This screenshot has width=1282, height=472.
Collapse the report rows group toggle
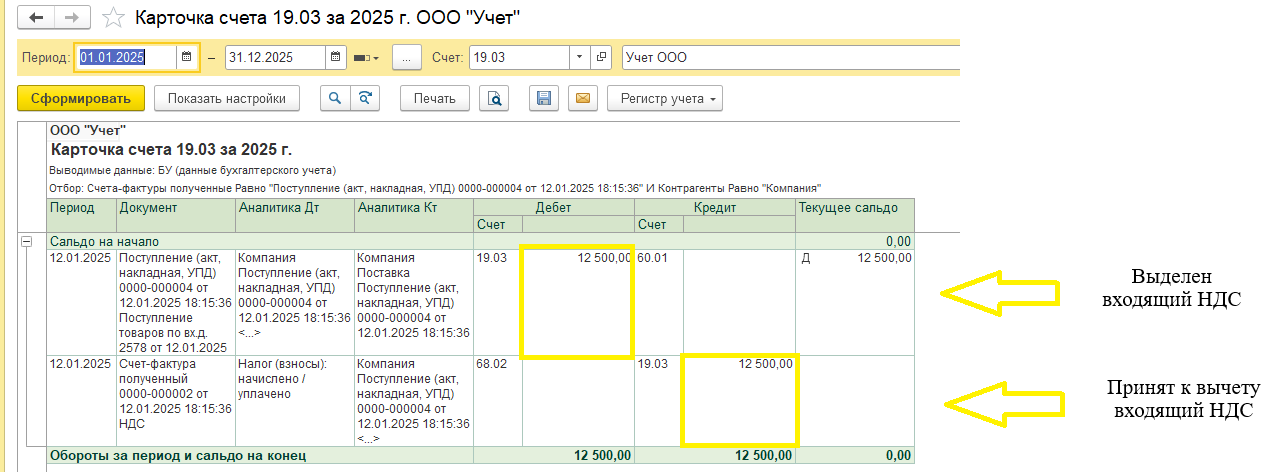coord(27,241)
